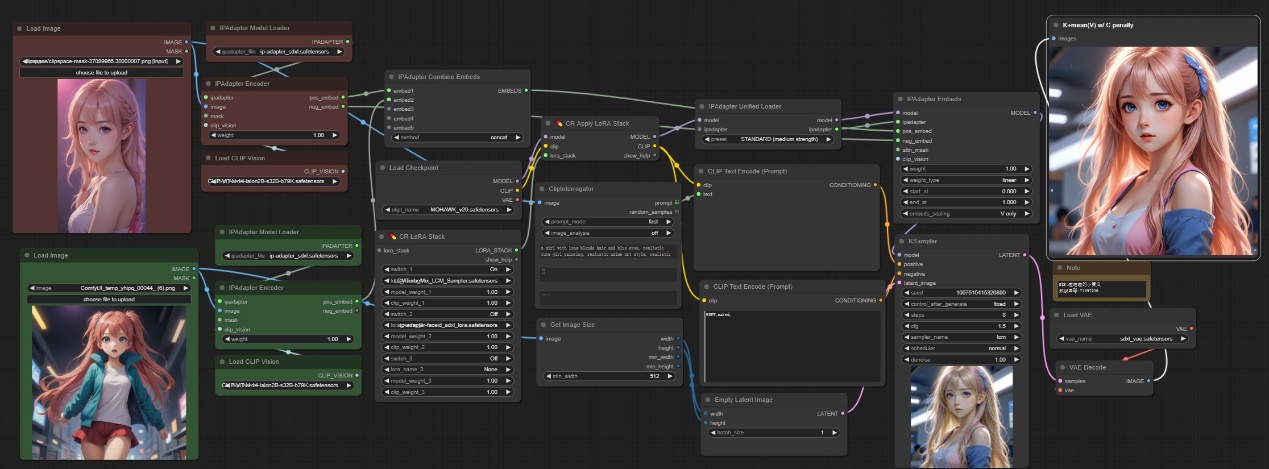
Task: Click choose file to upload in green Load Image
Action: [108, 298]
